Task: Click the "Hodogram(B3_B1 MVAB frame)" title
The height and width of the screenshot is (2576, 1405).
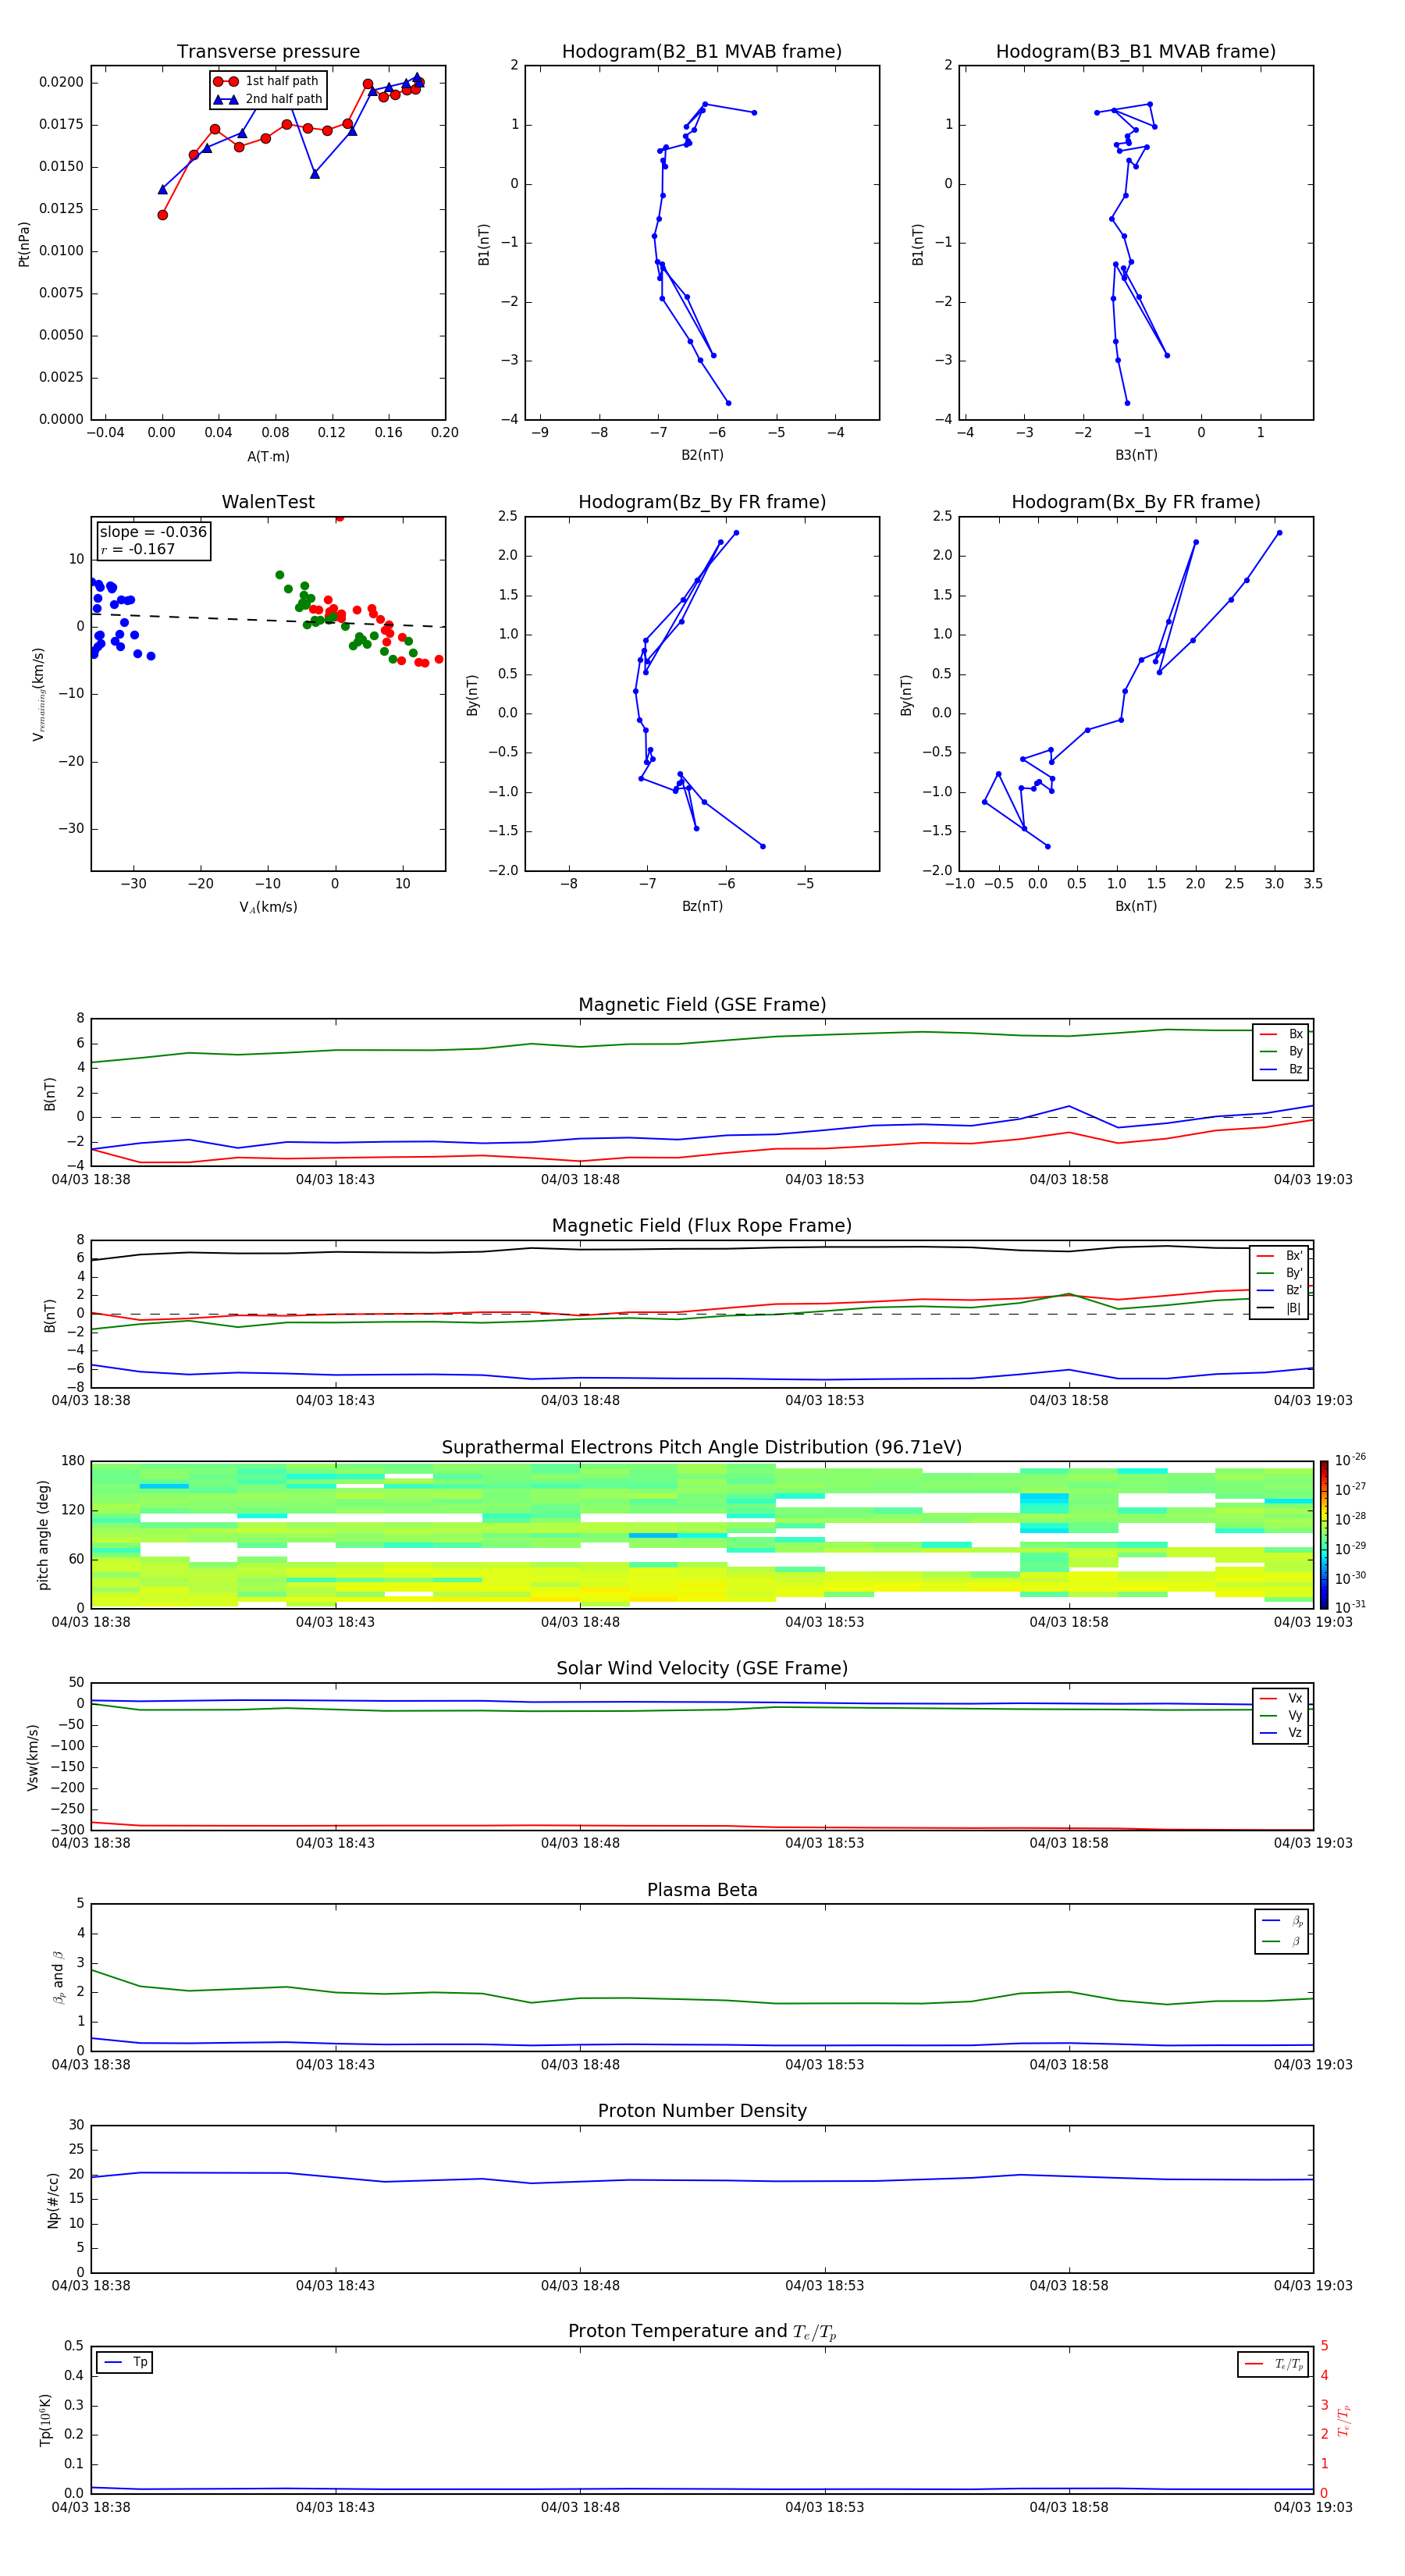Action: pos(1135,52)
